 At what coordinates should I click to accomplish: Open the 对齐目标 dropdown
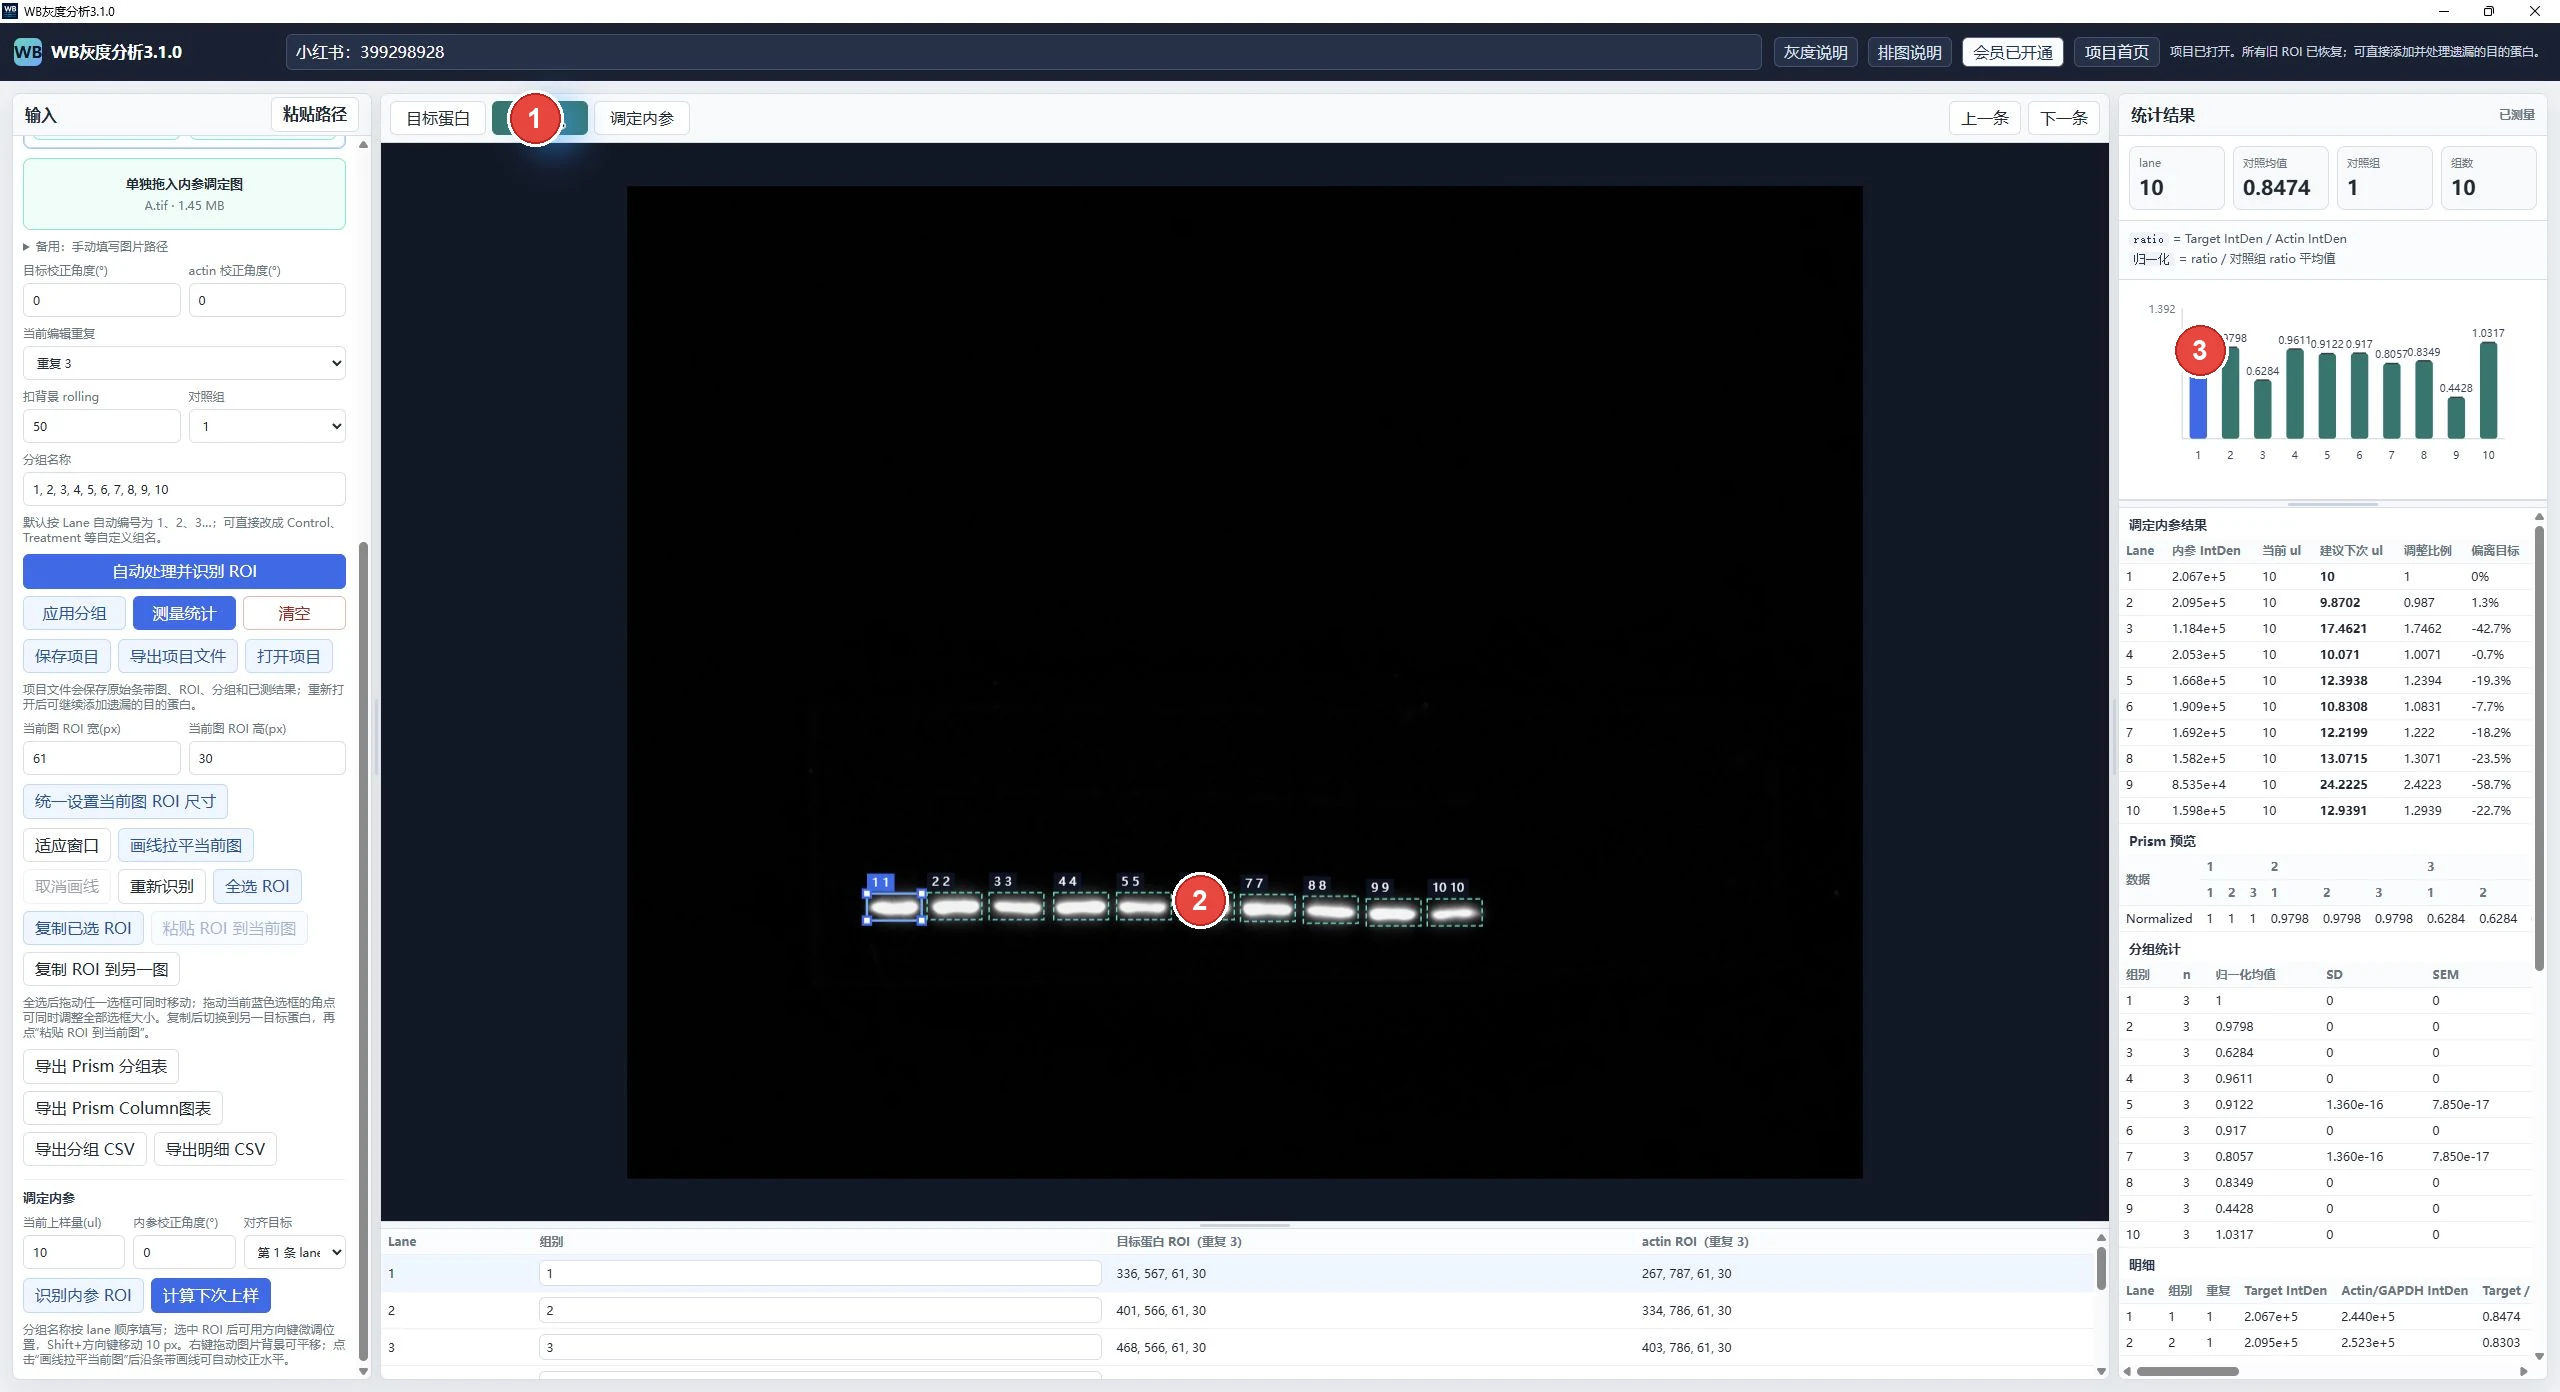click(x=295, y=1252)
